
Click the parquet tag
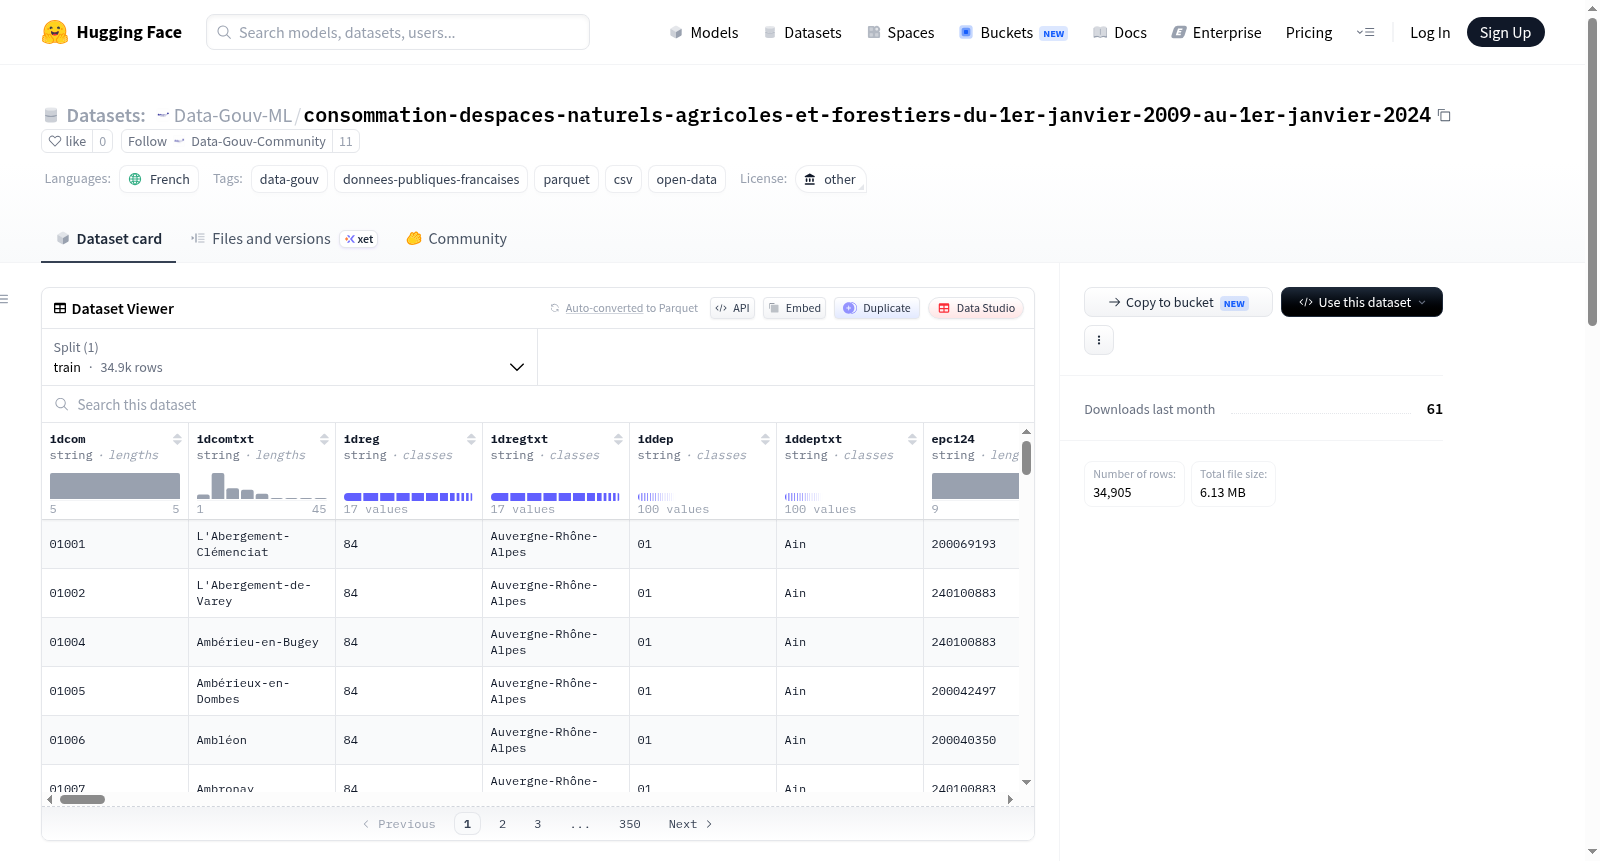pos(566,180)
